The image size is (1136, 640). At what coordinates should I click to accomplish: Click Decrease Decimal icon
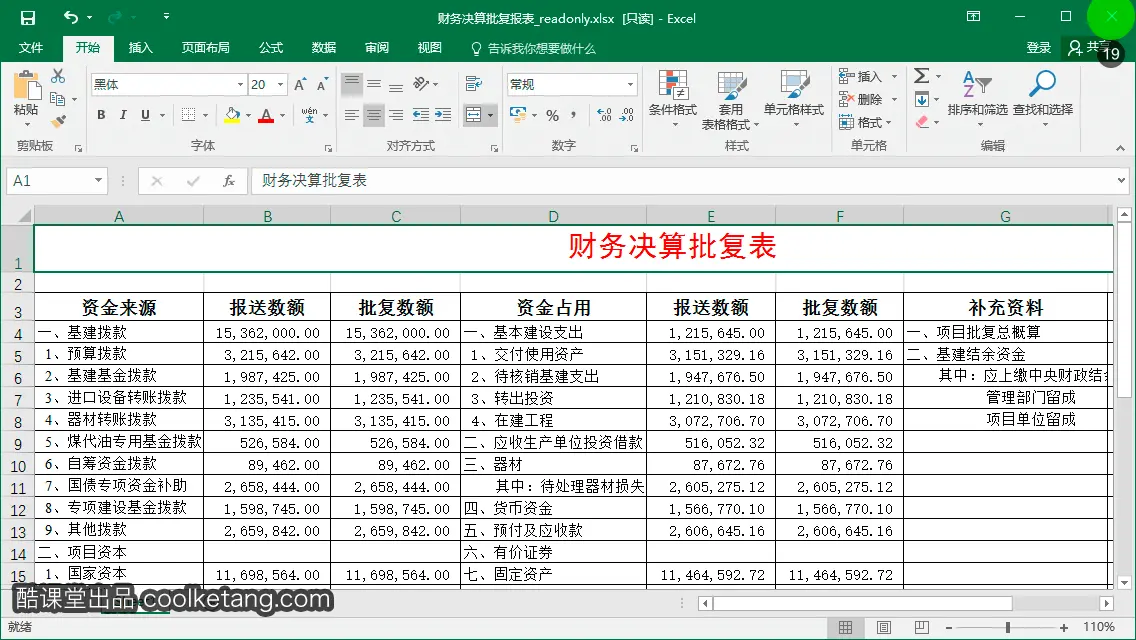(627, 115)
